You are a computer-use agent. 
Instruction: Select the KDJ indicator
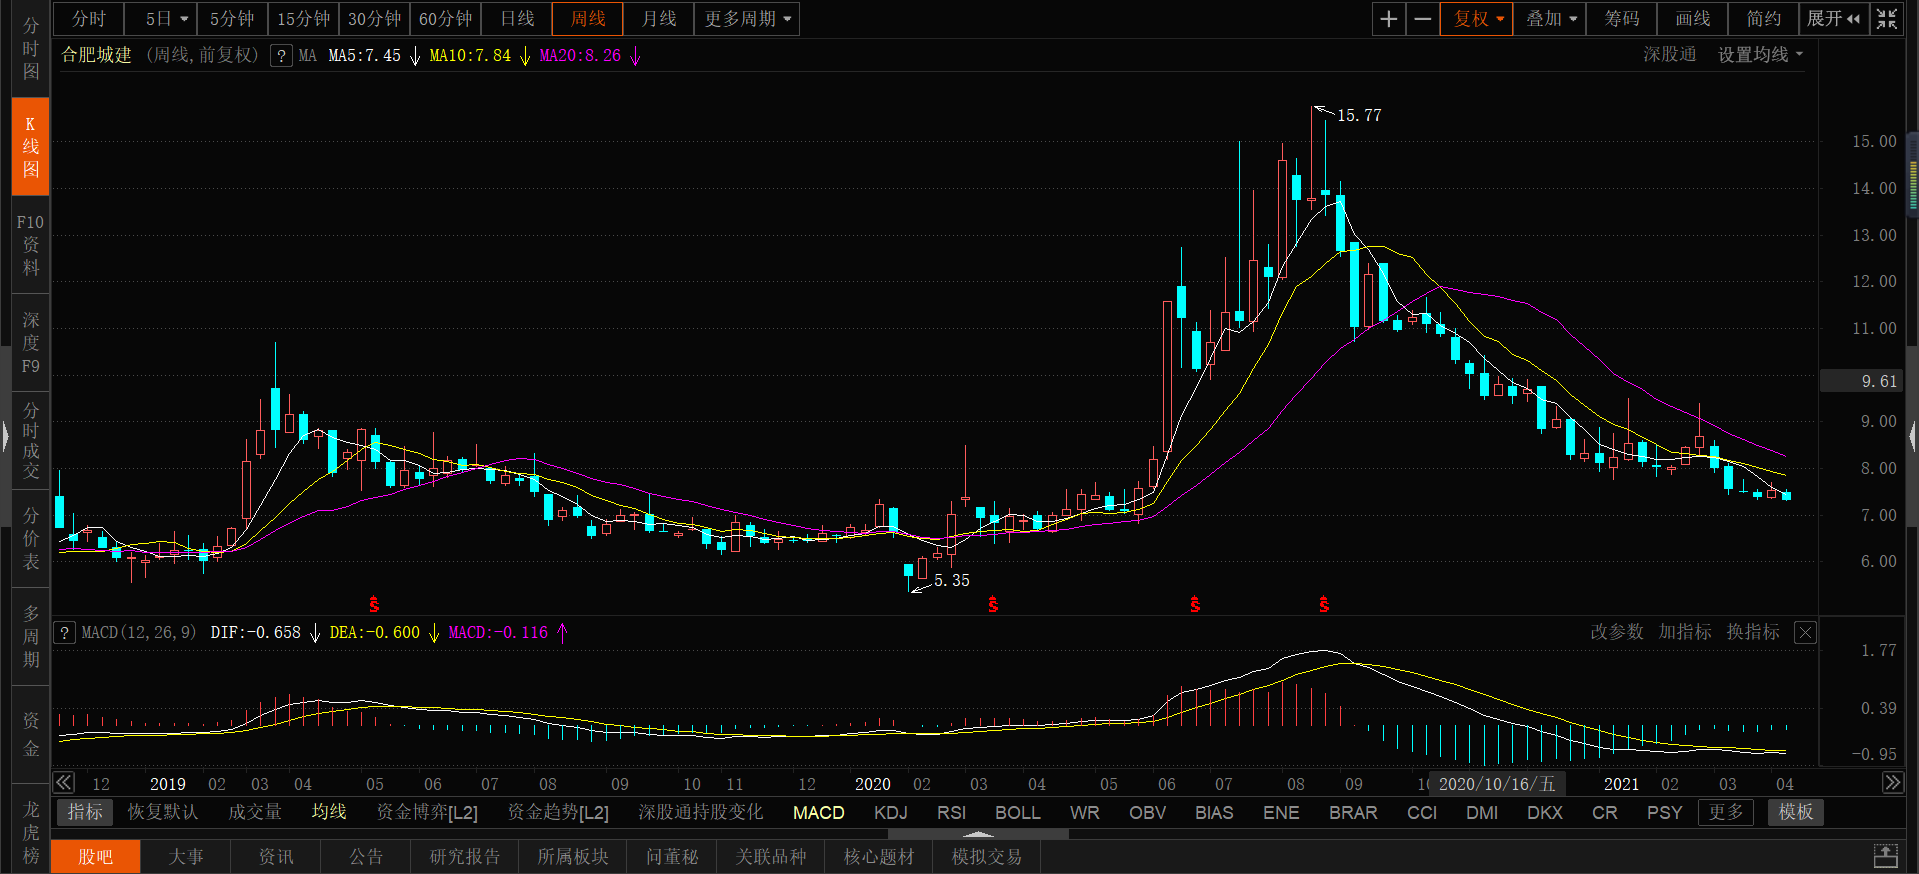[x=891, y=812]
